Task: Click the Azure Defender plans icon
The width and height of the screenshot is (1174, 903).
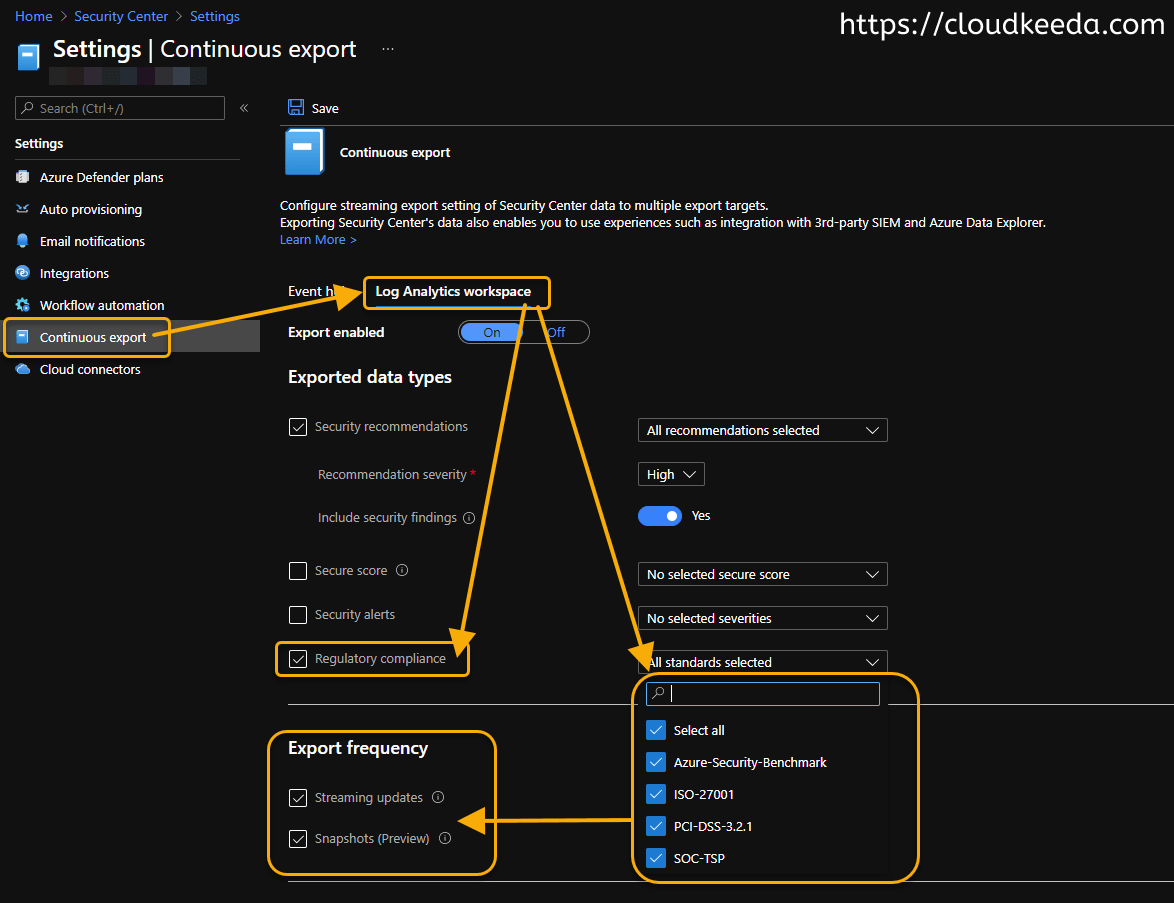Action: pos(22,177)
